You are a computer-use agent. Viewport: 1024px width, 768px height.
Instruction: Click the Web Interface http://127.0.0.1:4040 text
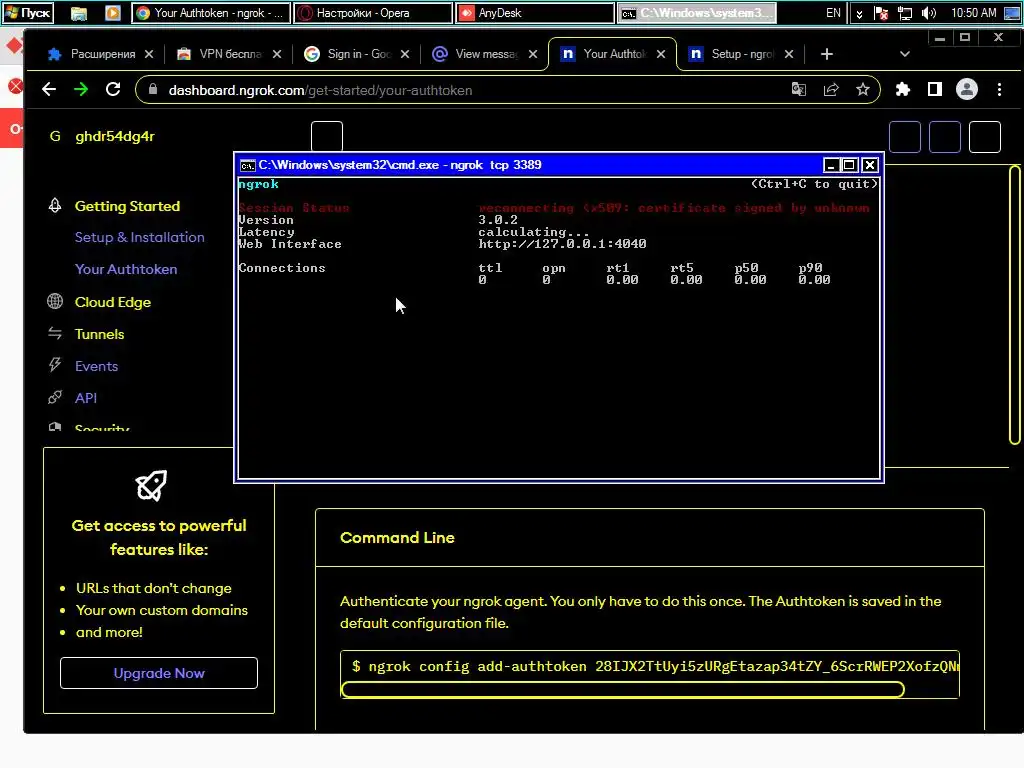pyautogui.click(x=562, y=244)
